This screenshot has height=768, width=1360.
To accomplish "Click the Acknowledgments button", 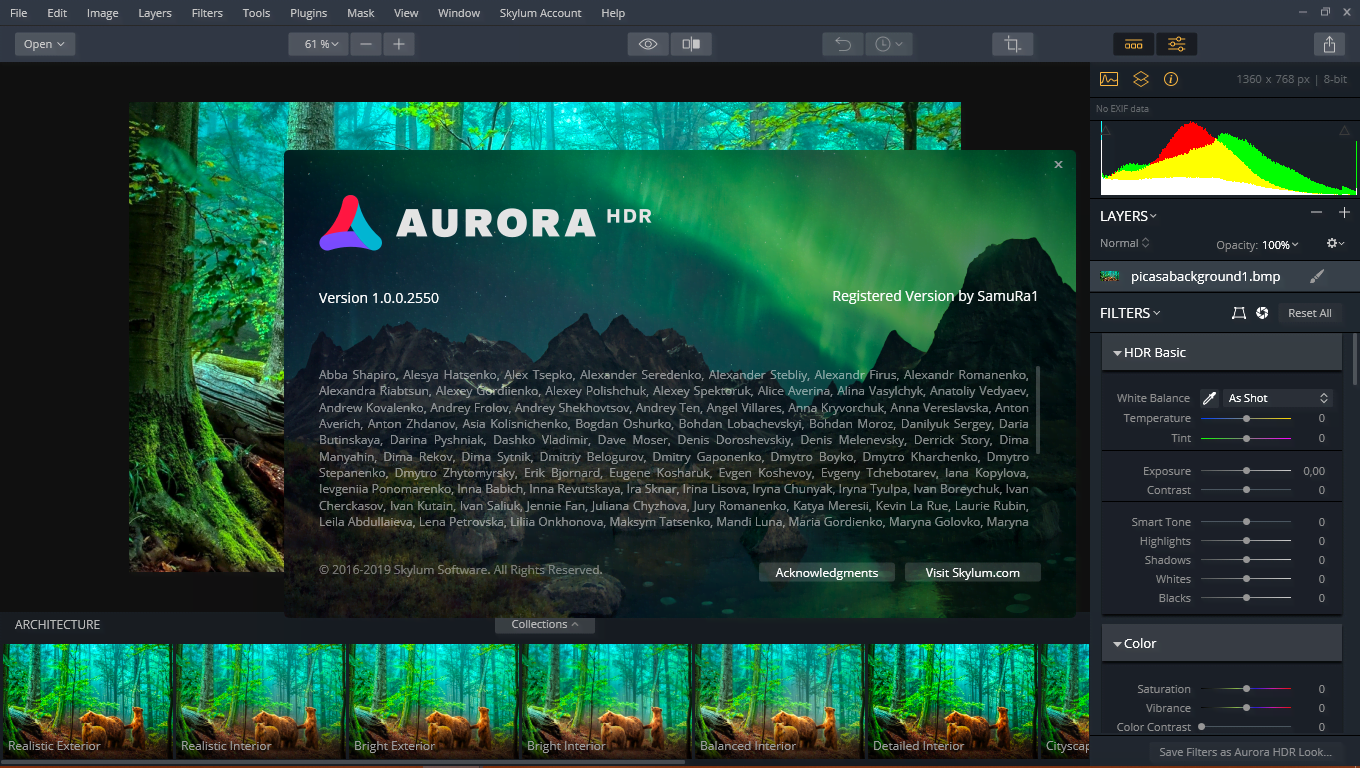I will [x=827, y=572].
